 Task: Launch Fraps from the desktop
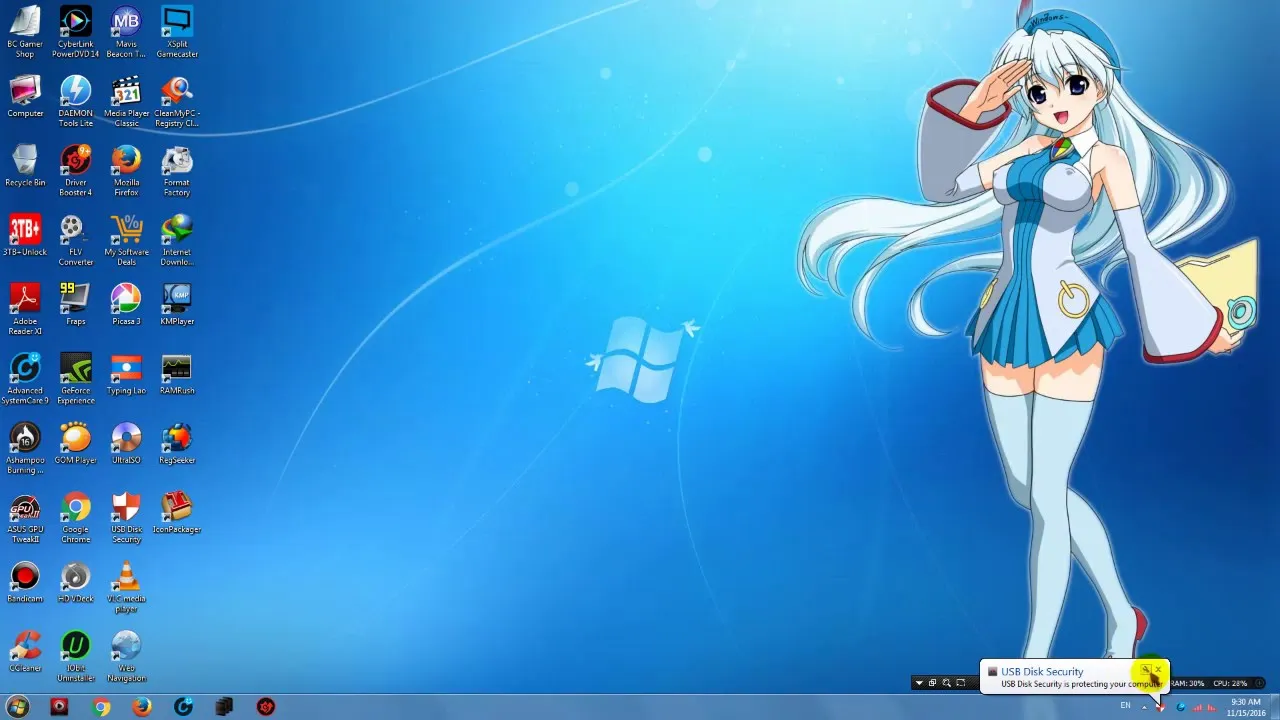[76, 304]
